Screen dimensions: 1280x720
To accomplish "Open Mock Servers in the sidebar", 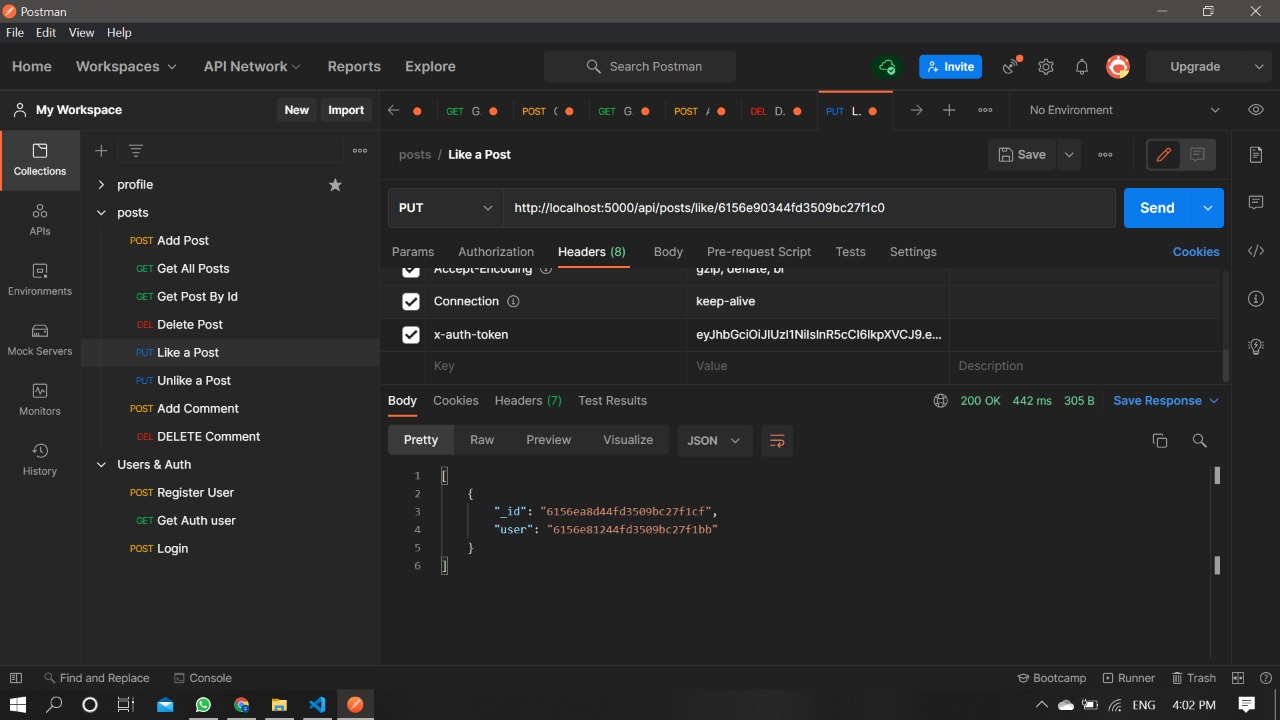I will tap(40, 339).
